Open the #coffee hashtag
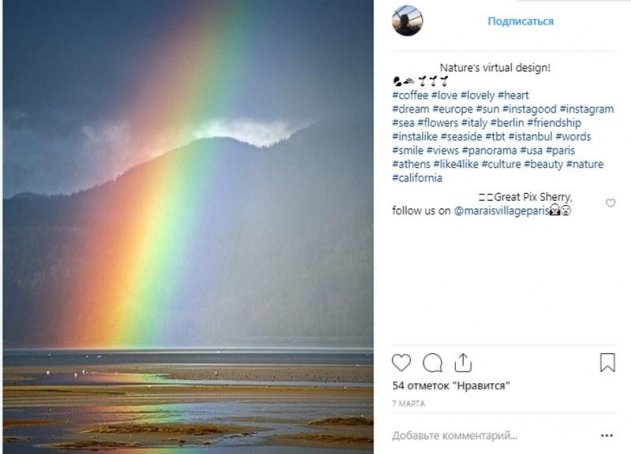The width and height of the screenshot is (631, 454). click(410, 95)
